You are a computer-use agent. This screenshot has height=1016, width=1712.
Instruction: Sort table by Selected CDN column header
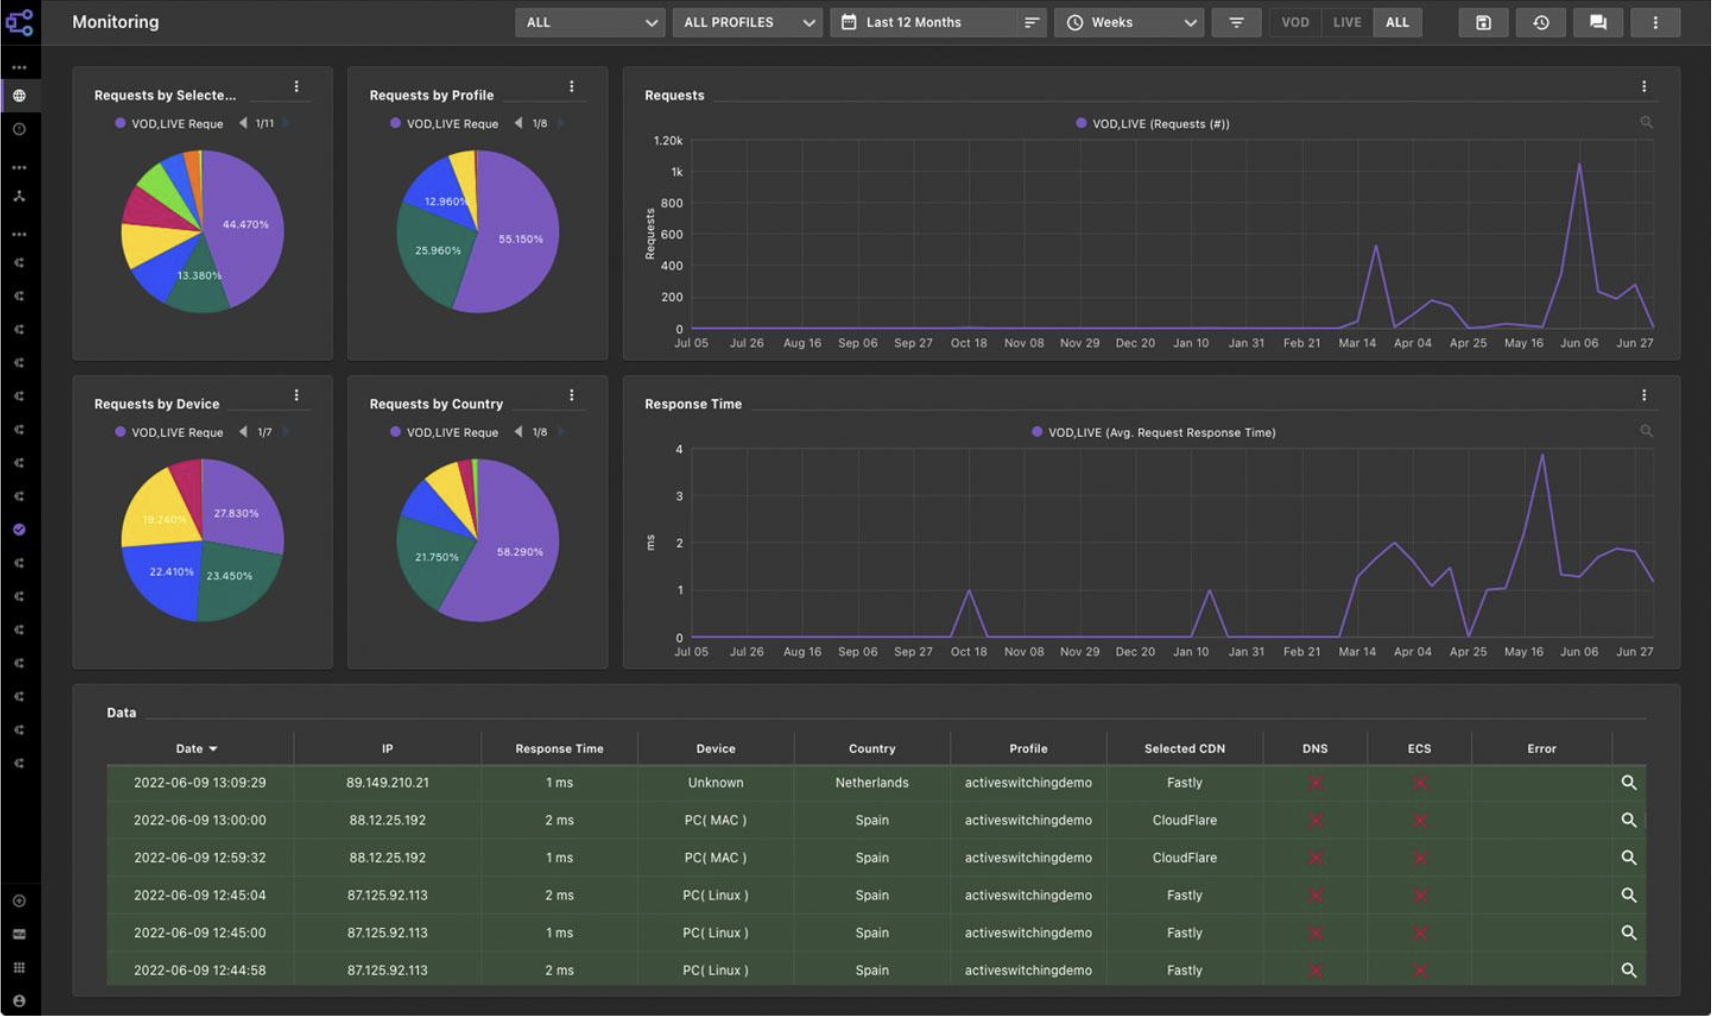click(x=1185, y=749)
